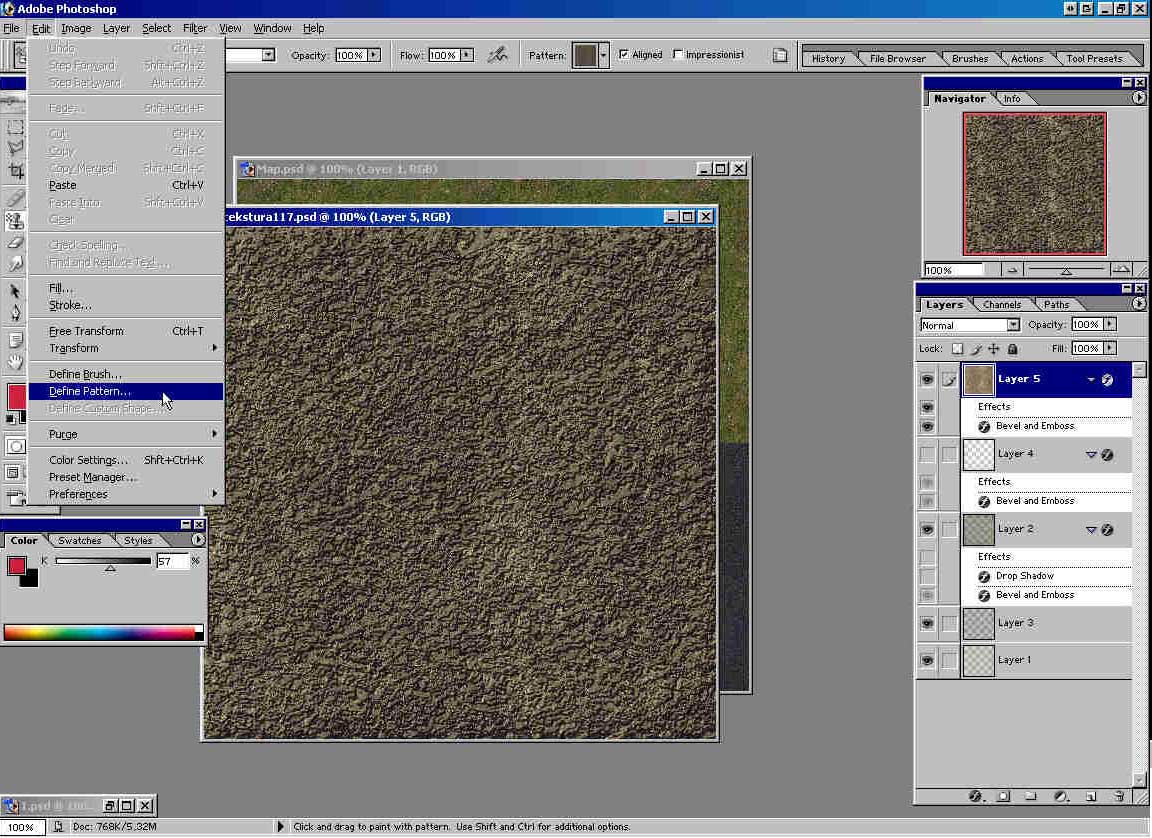This screenshot has width=1152, height=838.
Task: Click the delete layer trash icon
Action: (1119, 796)
